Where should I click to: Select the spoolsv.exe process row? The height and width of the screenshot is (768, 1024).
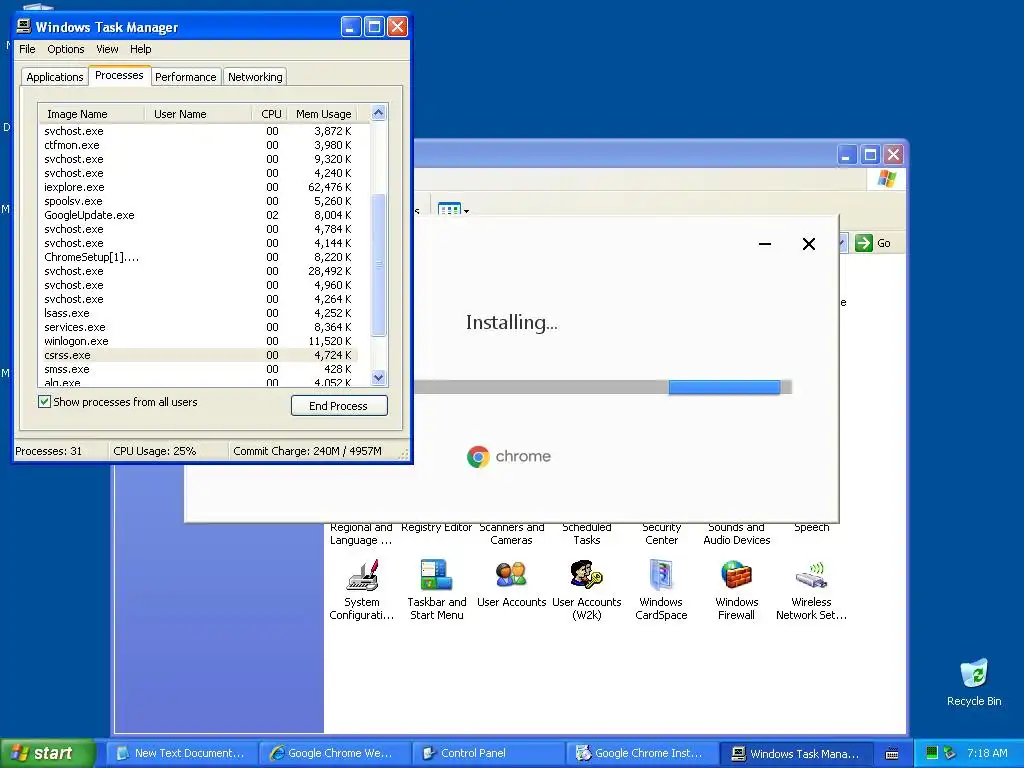199,201
